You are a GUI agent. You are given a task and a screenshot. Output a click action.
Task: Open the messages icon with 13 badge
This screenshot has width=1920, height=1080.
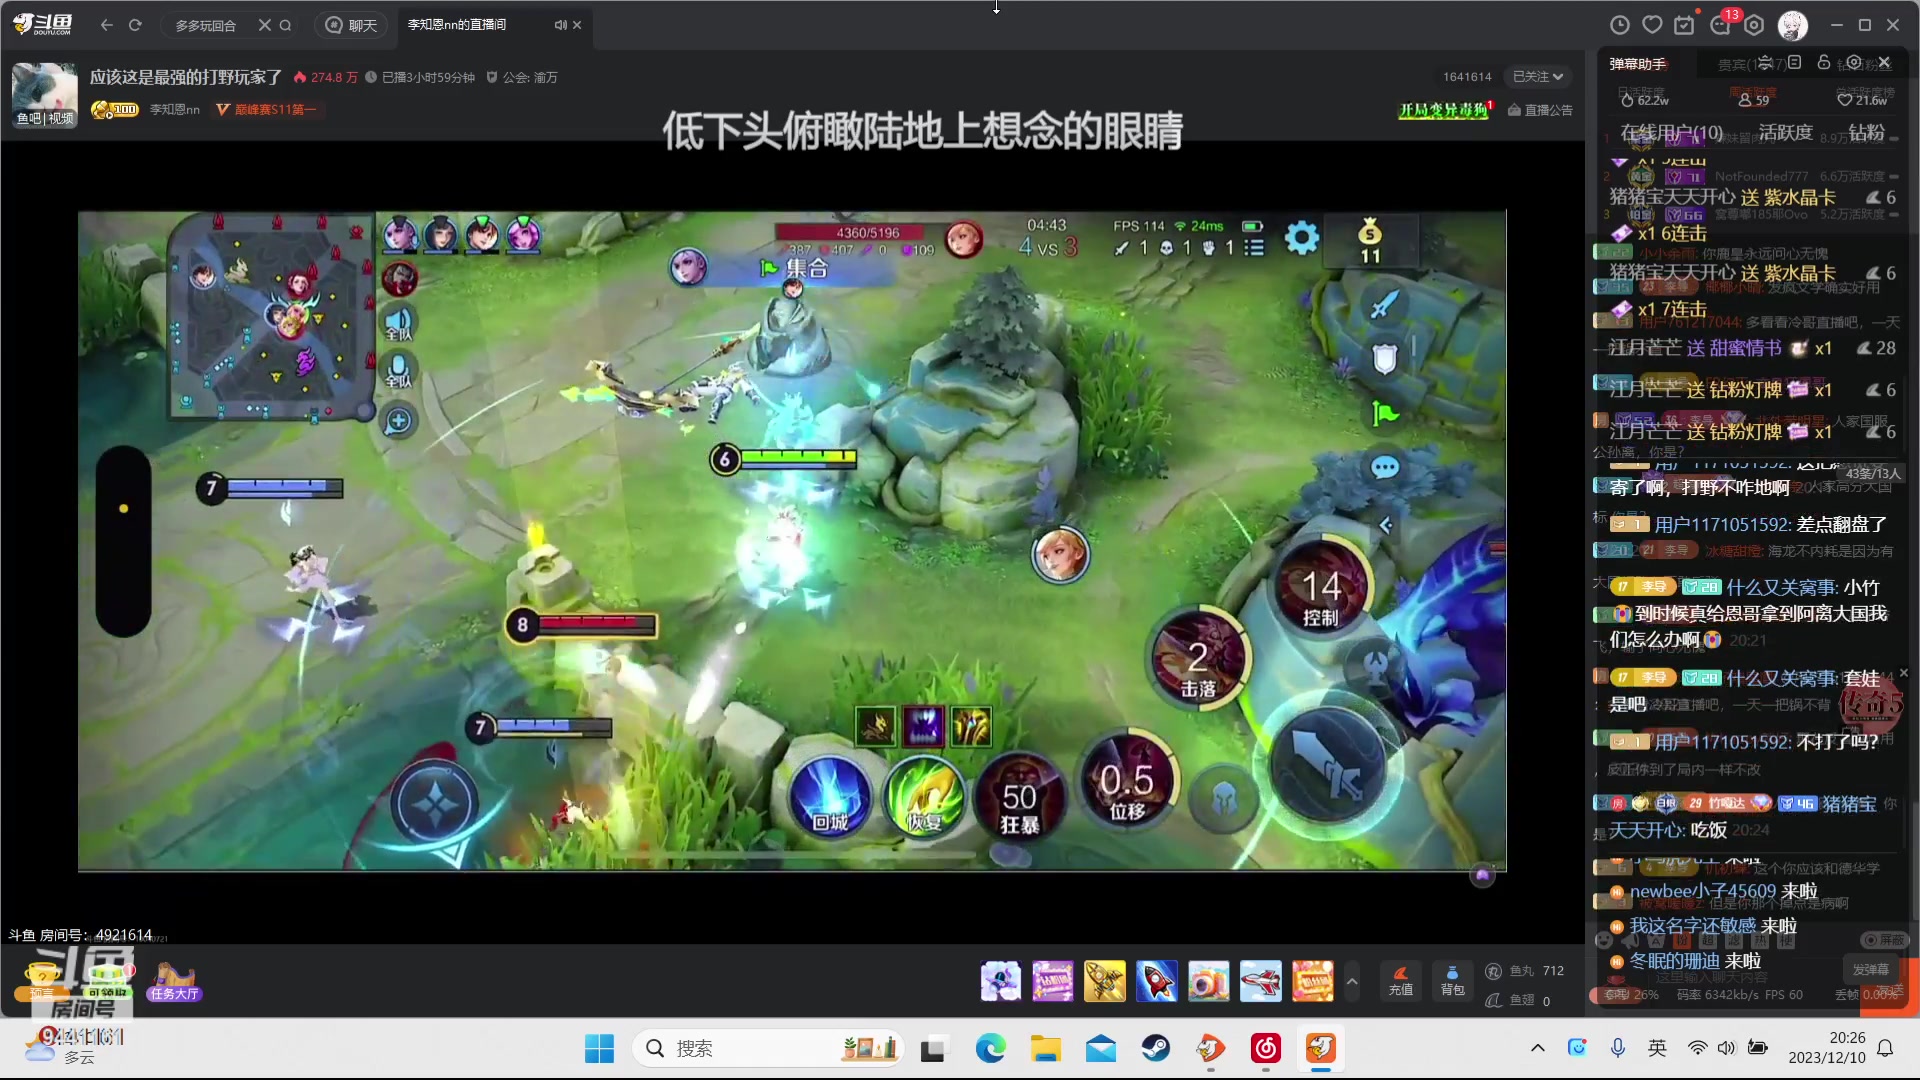pos(1721,25)
